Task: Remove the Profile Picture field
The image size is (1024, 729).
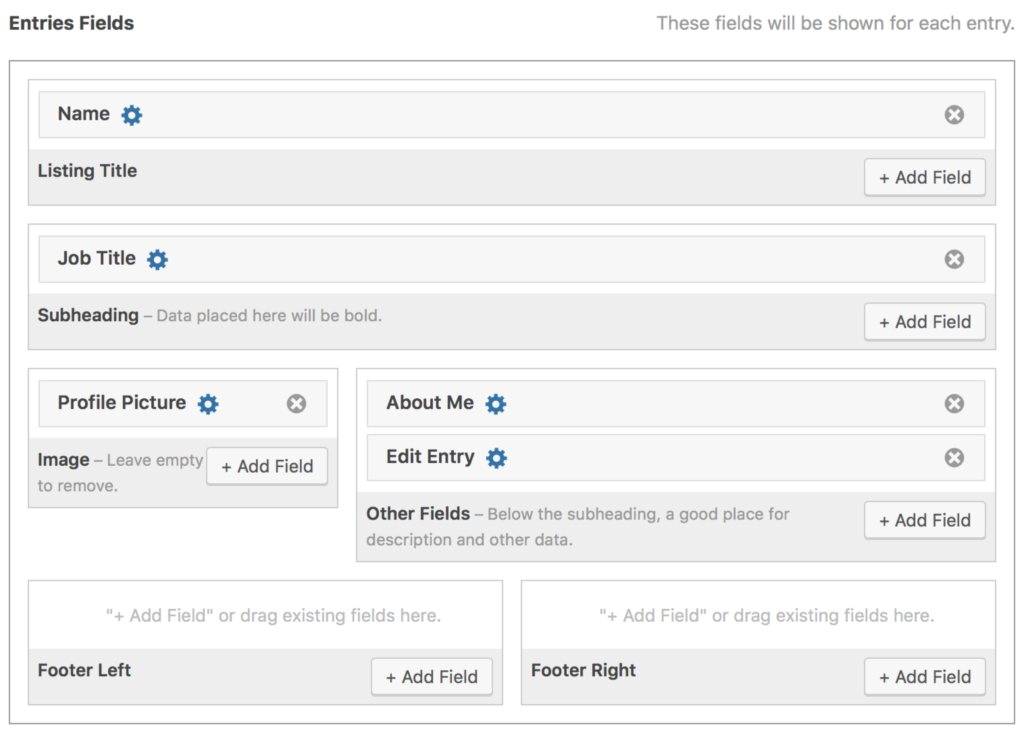Action: [x=296, y=404]
